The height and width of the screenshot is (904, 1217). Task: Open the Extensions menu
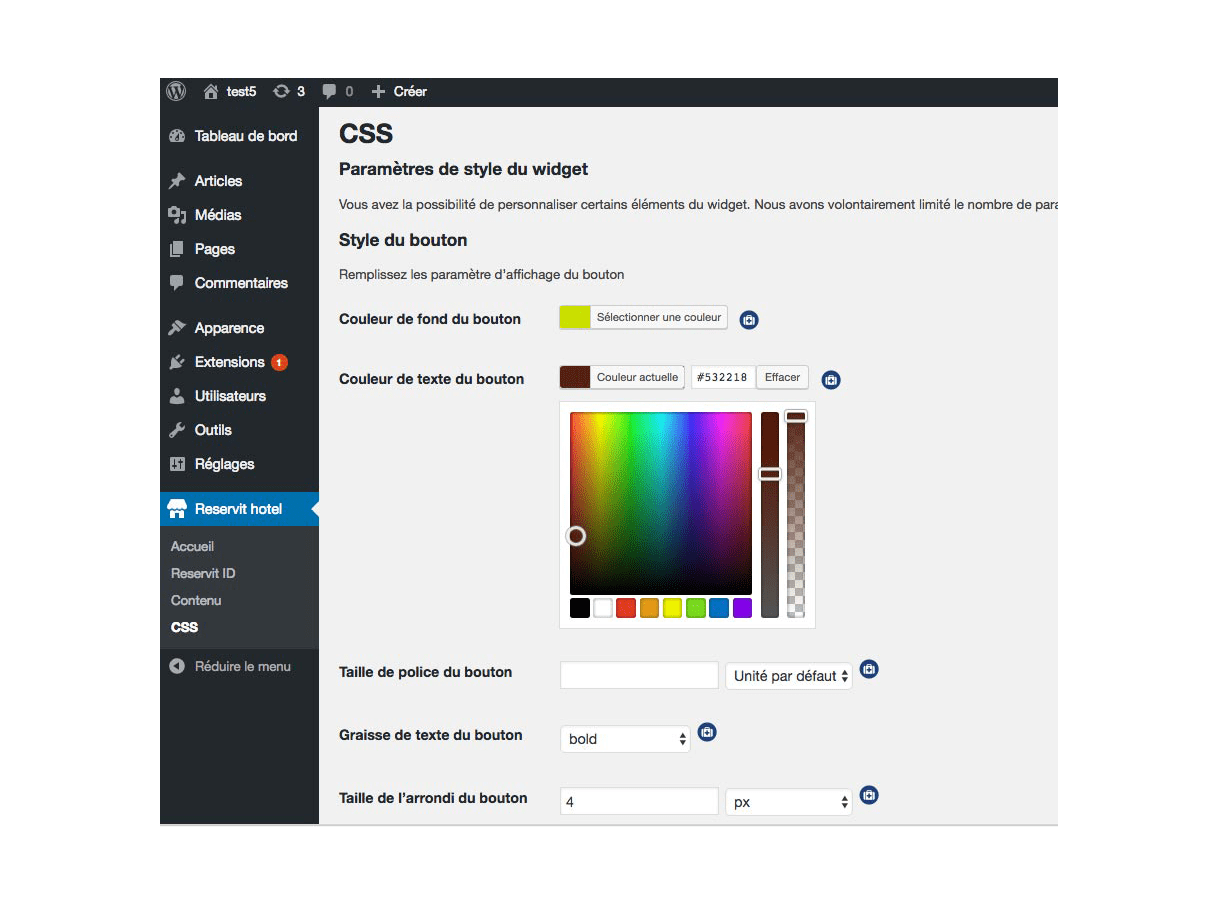[229, 362]
